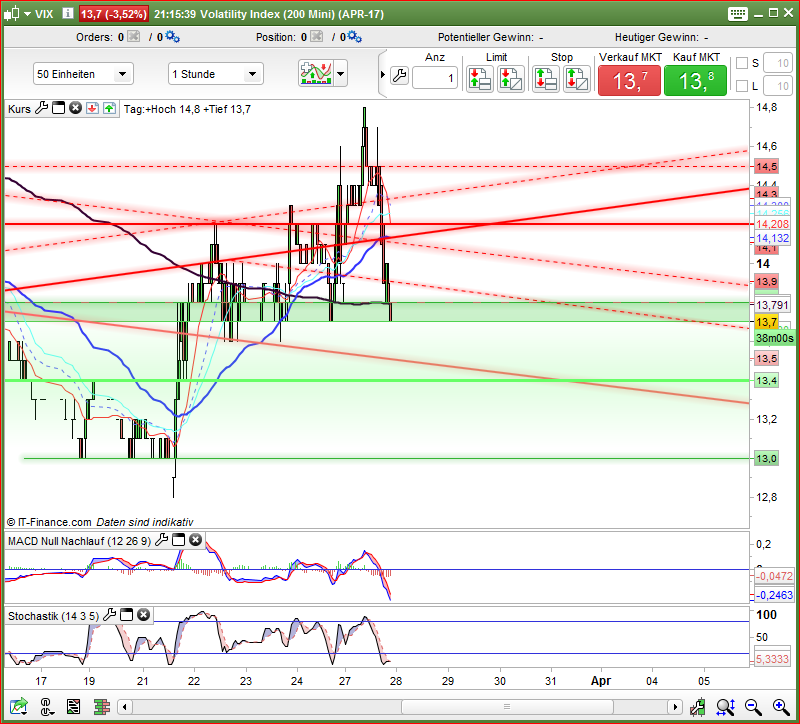Click the add indicators chart icon
The height and width of the screenshot is (724, 800).
click(x=316, y=73)
